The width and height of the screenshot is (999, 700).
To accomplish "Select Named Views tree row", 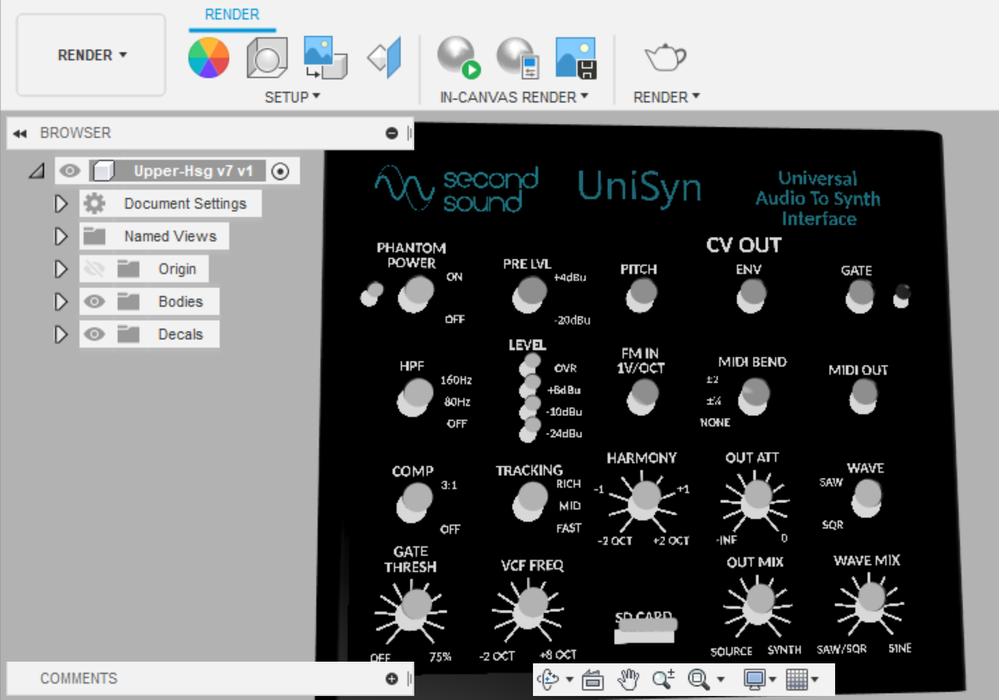I will [x=154, y=236].
